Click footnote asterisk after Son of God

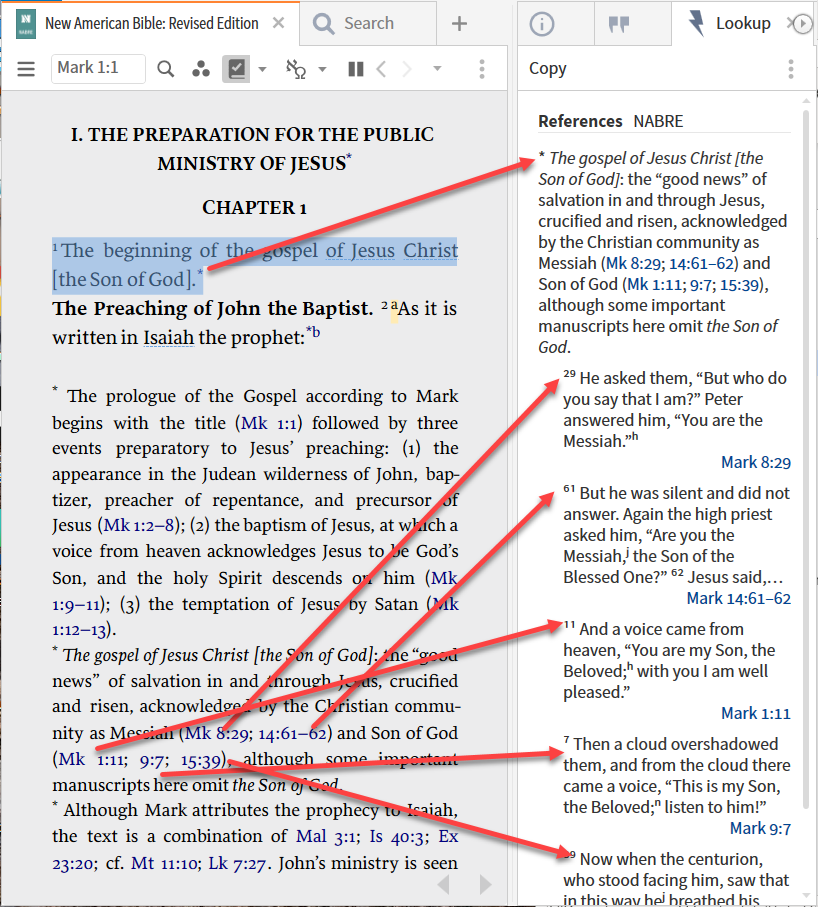coord(200,272)
